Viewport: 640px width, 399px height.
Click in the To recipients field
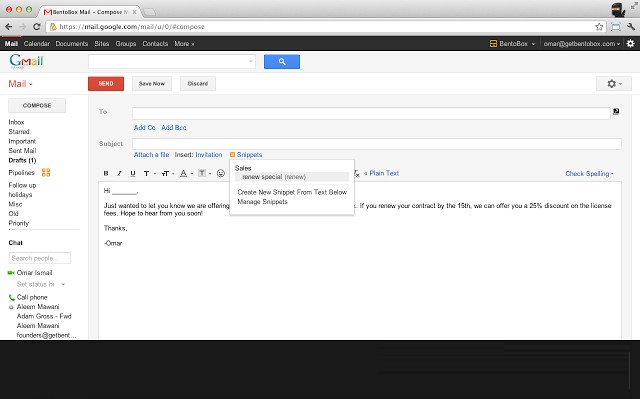[x=371, y=113]
